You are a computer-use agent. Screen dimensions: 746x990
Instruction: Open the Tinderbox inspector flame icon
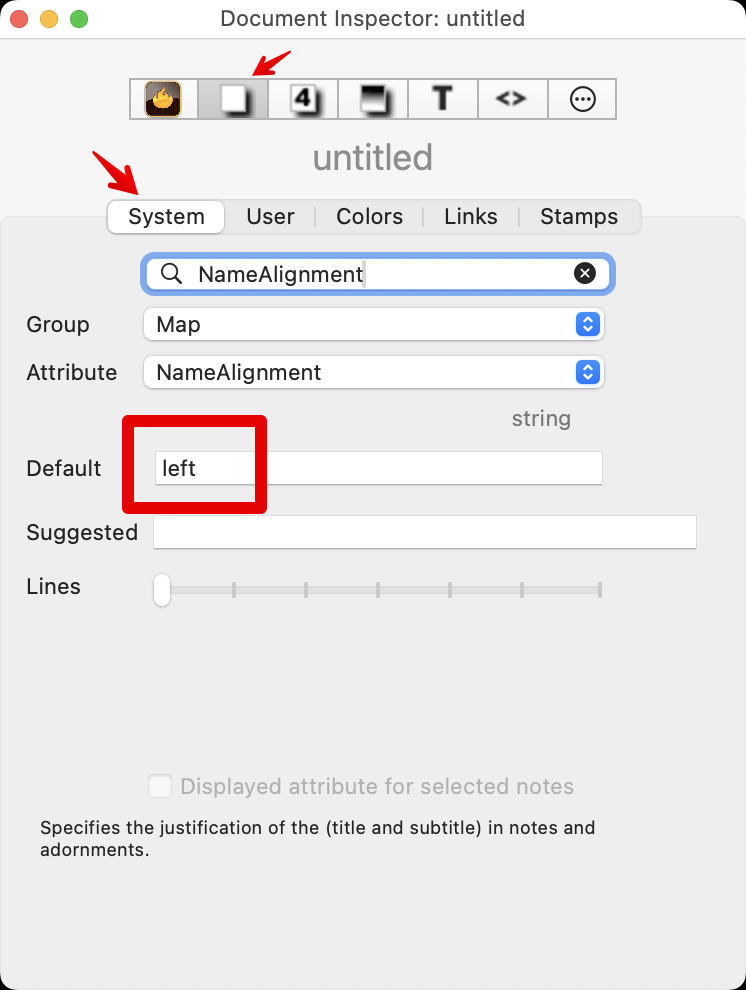163,99
